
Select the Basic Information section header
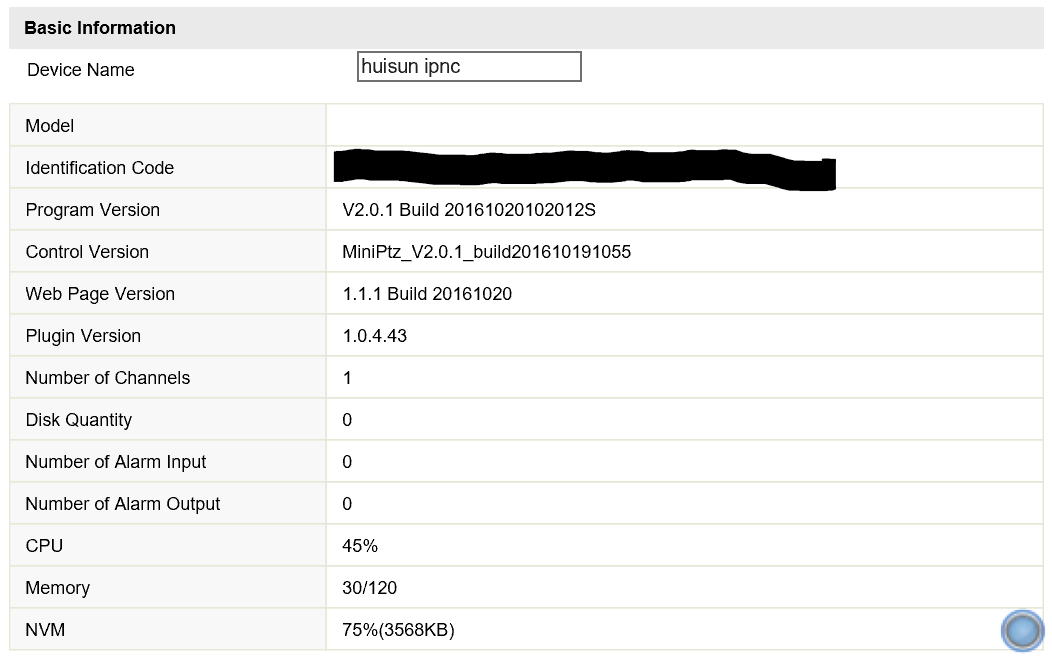tap(100, 28)
